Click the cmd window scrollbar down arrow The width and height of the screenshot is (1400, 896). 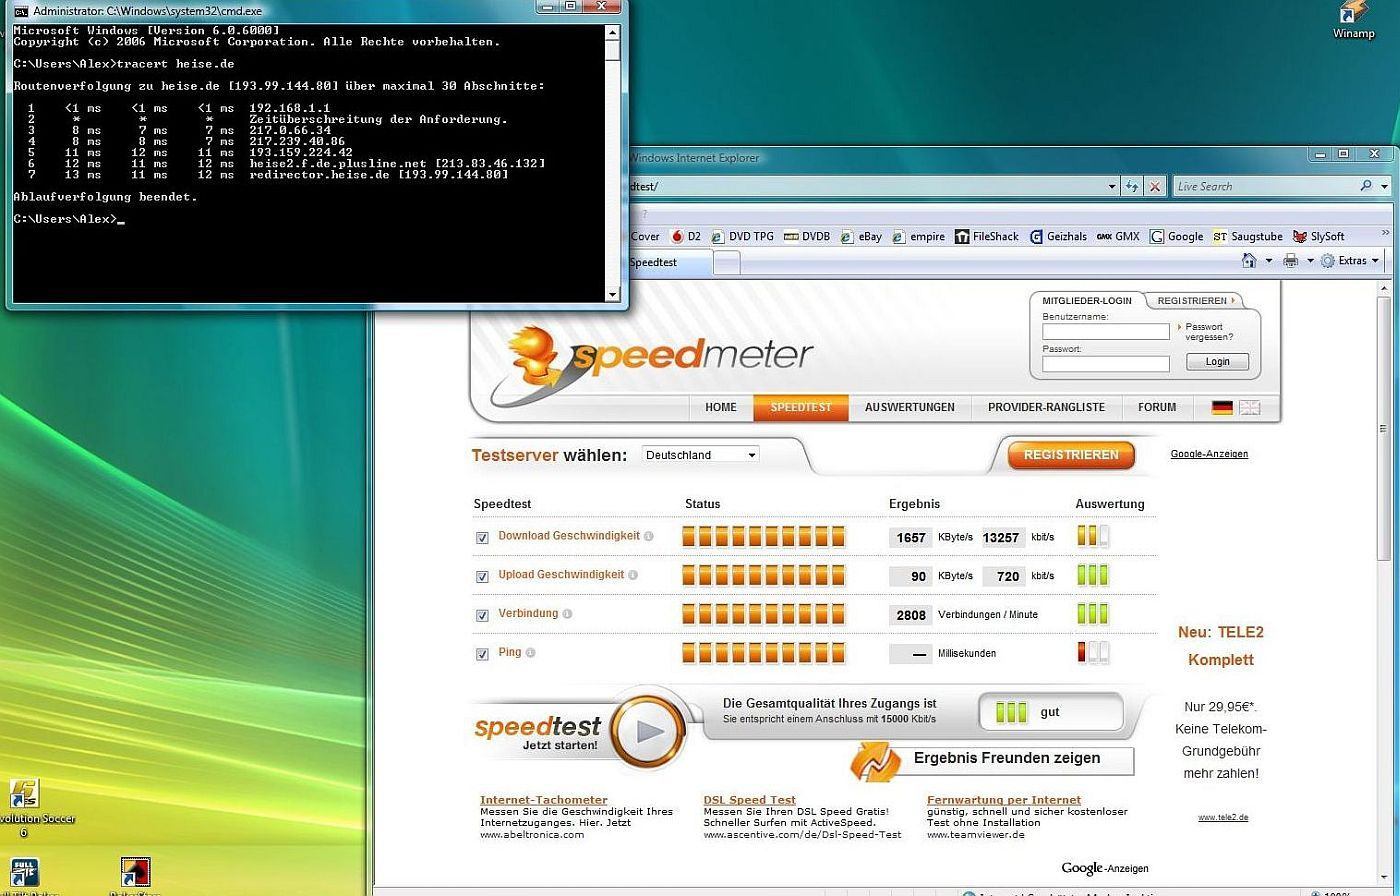[x=613, y=294]
